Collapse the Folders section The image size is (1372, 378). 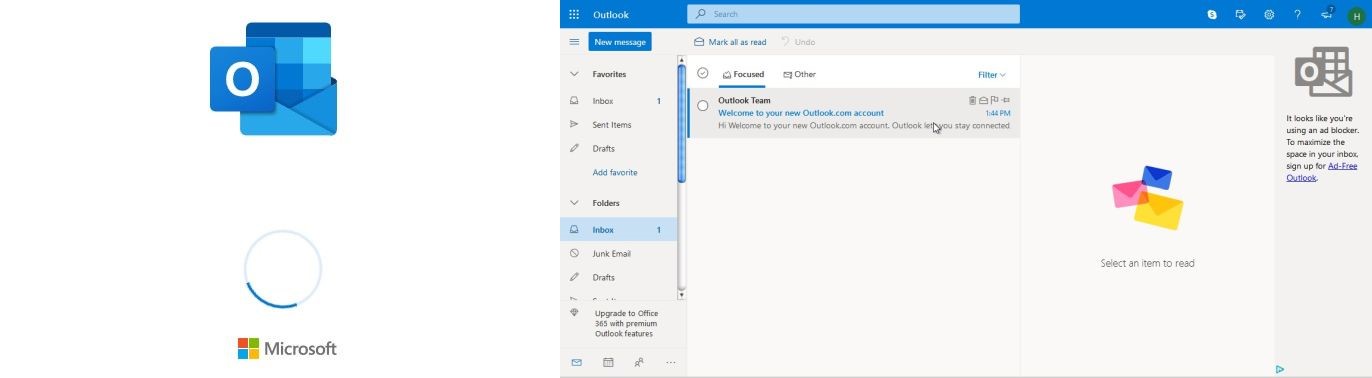click(574, 203)
